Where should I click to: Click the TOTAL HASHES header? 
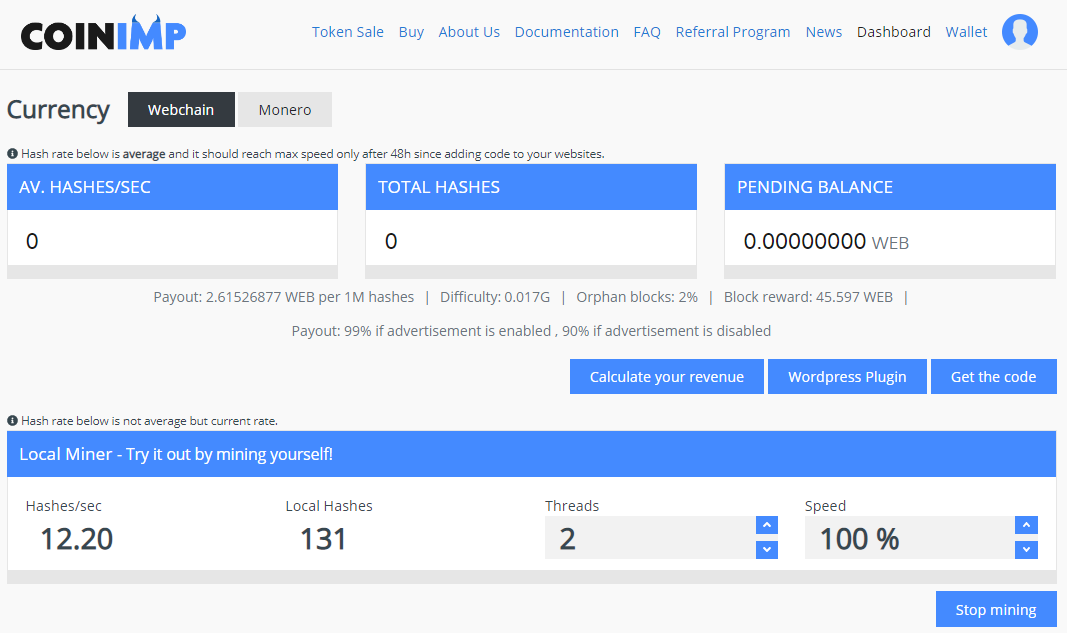coord(531,187)
